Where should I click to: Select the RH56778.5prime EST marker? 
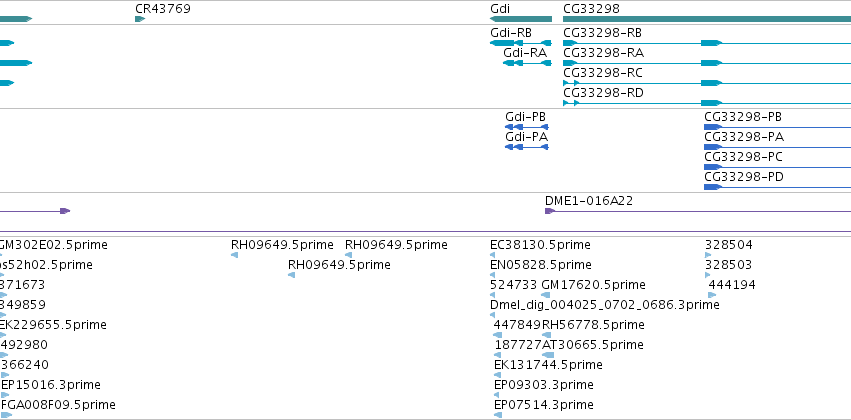[x=547, y=335]
